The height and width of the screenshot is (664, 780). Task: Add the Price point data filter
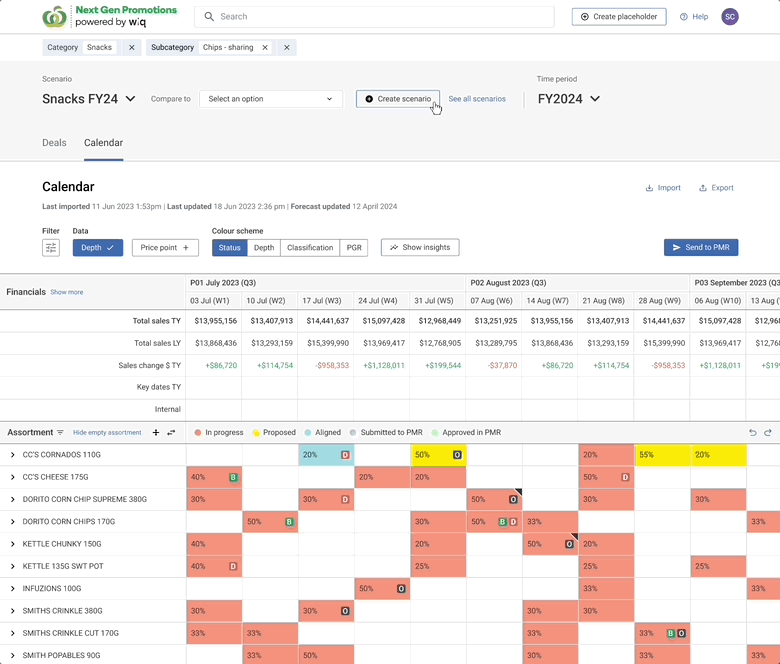click(x=165, y=247)
